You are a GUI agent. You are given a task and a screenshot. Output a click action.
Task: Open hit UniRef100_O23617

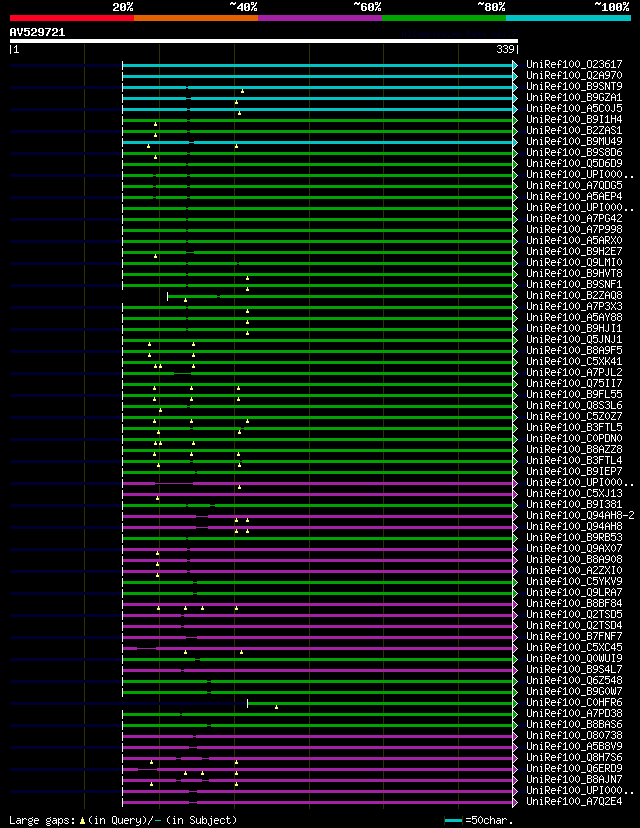coord(575,64)
